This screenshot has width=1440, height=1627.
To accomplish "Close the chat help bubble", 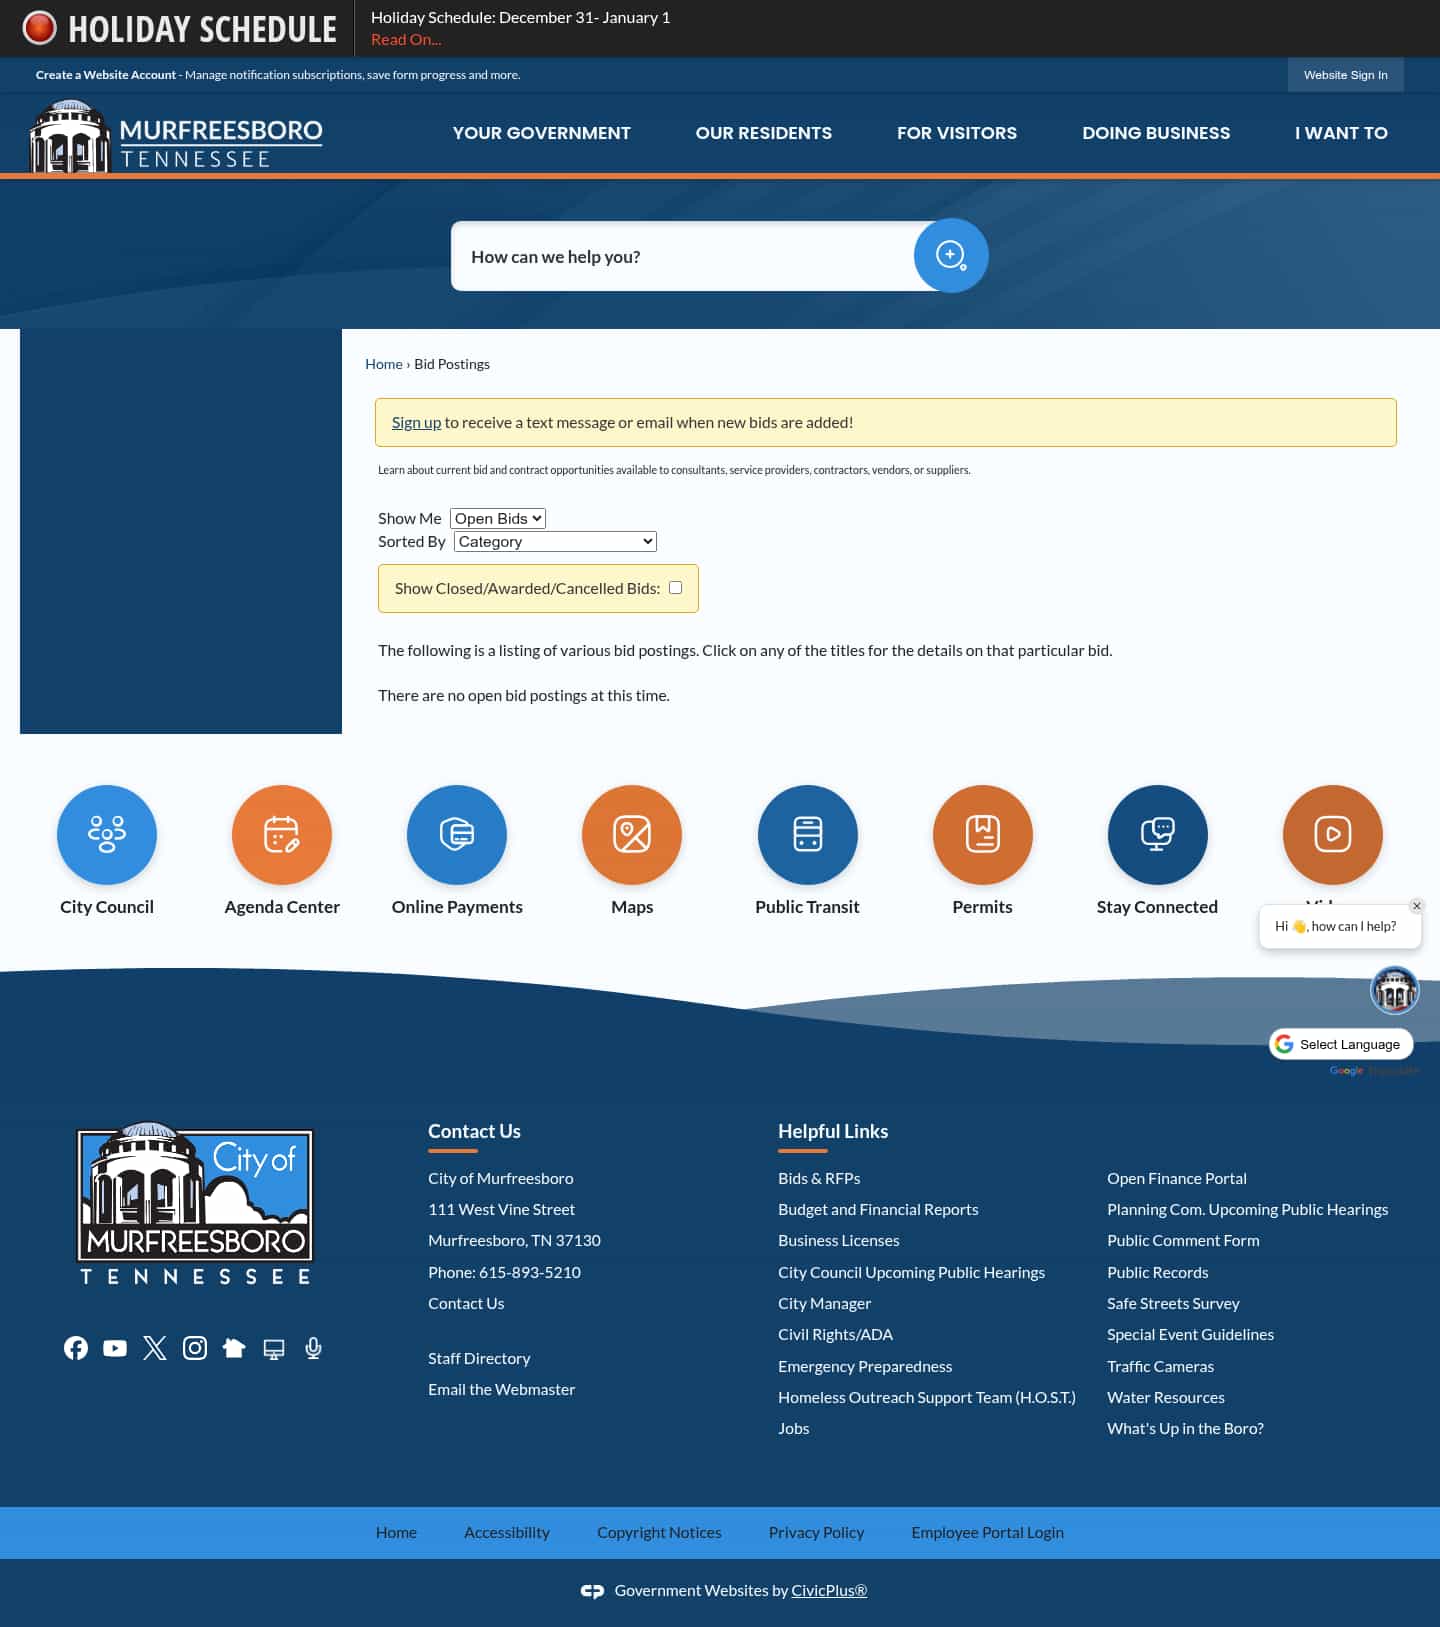I will pos(1416,906).
